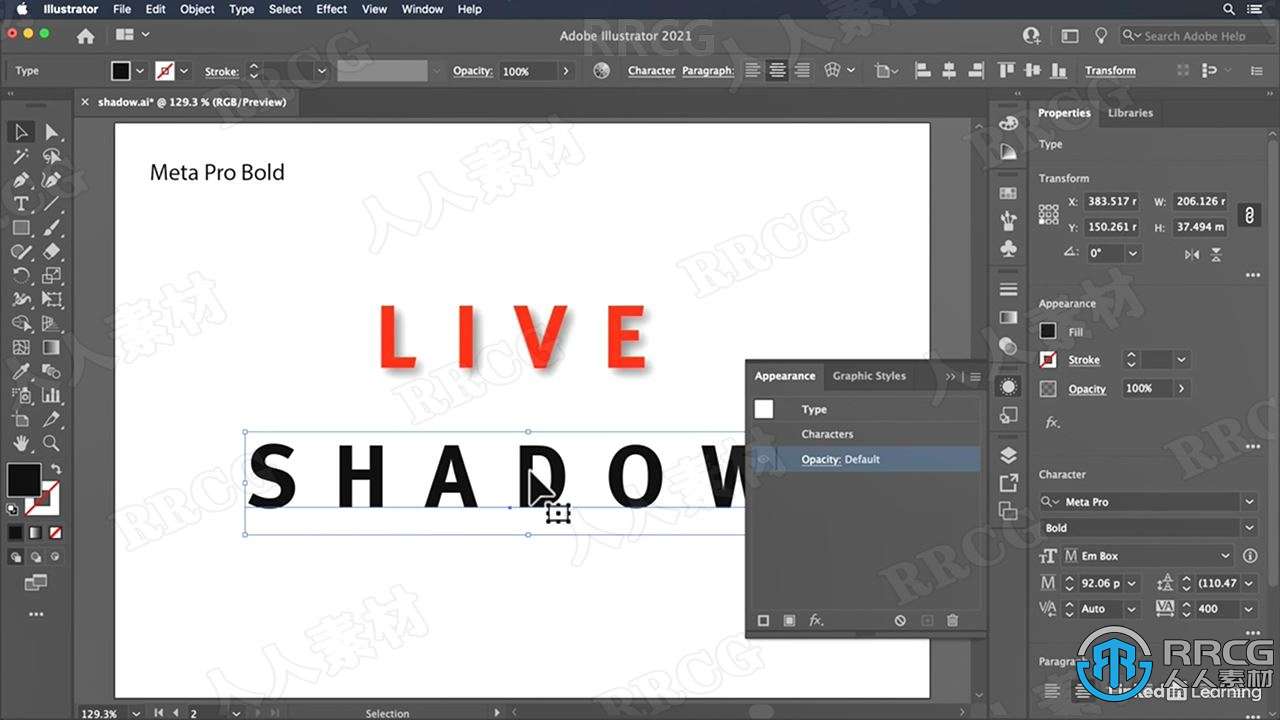This screenshot has height=720, width=1280.
Task: Select the Zoom tool
Action: [x=52, y=444]
